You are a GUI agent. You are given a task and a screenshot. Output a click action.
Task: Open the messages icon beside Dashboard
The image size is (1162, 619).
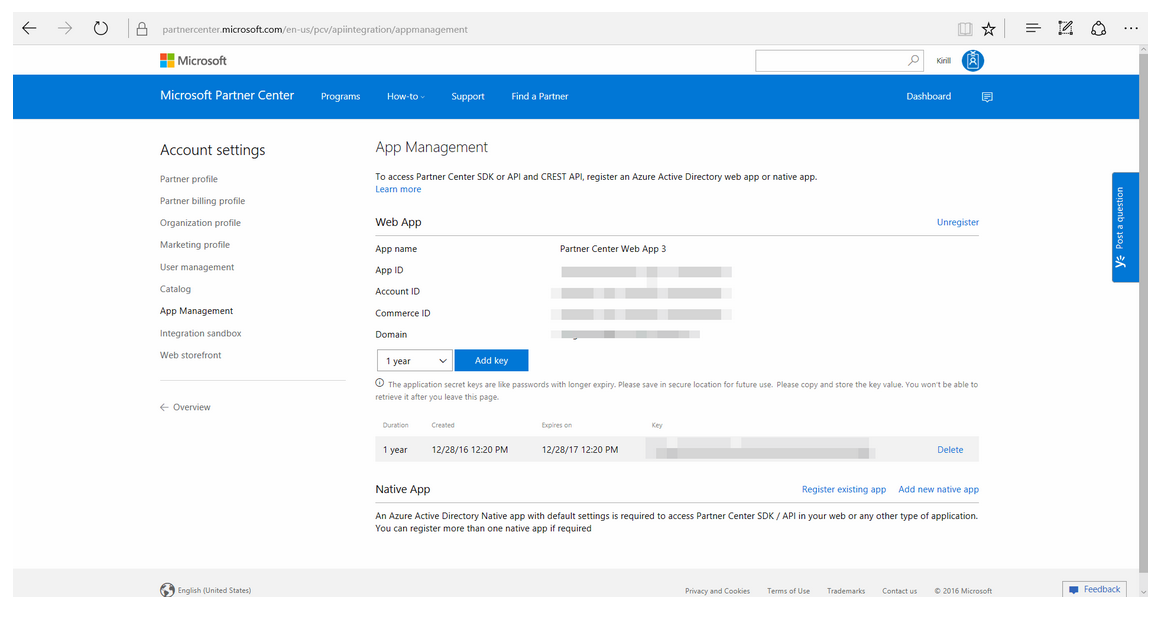coord(987,97)
